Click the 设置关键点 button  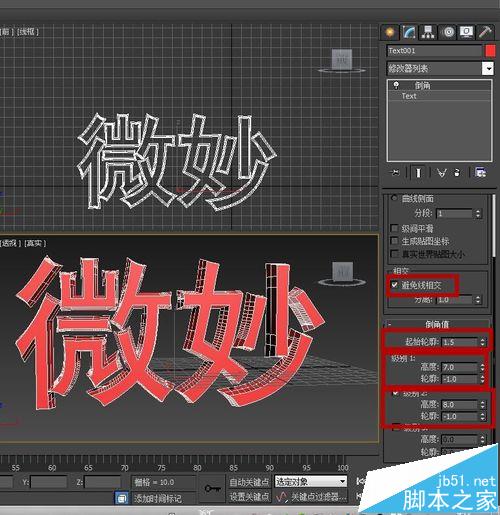tap(249, 497)
